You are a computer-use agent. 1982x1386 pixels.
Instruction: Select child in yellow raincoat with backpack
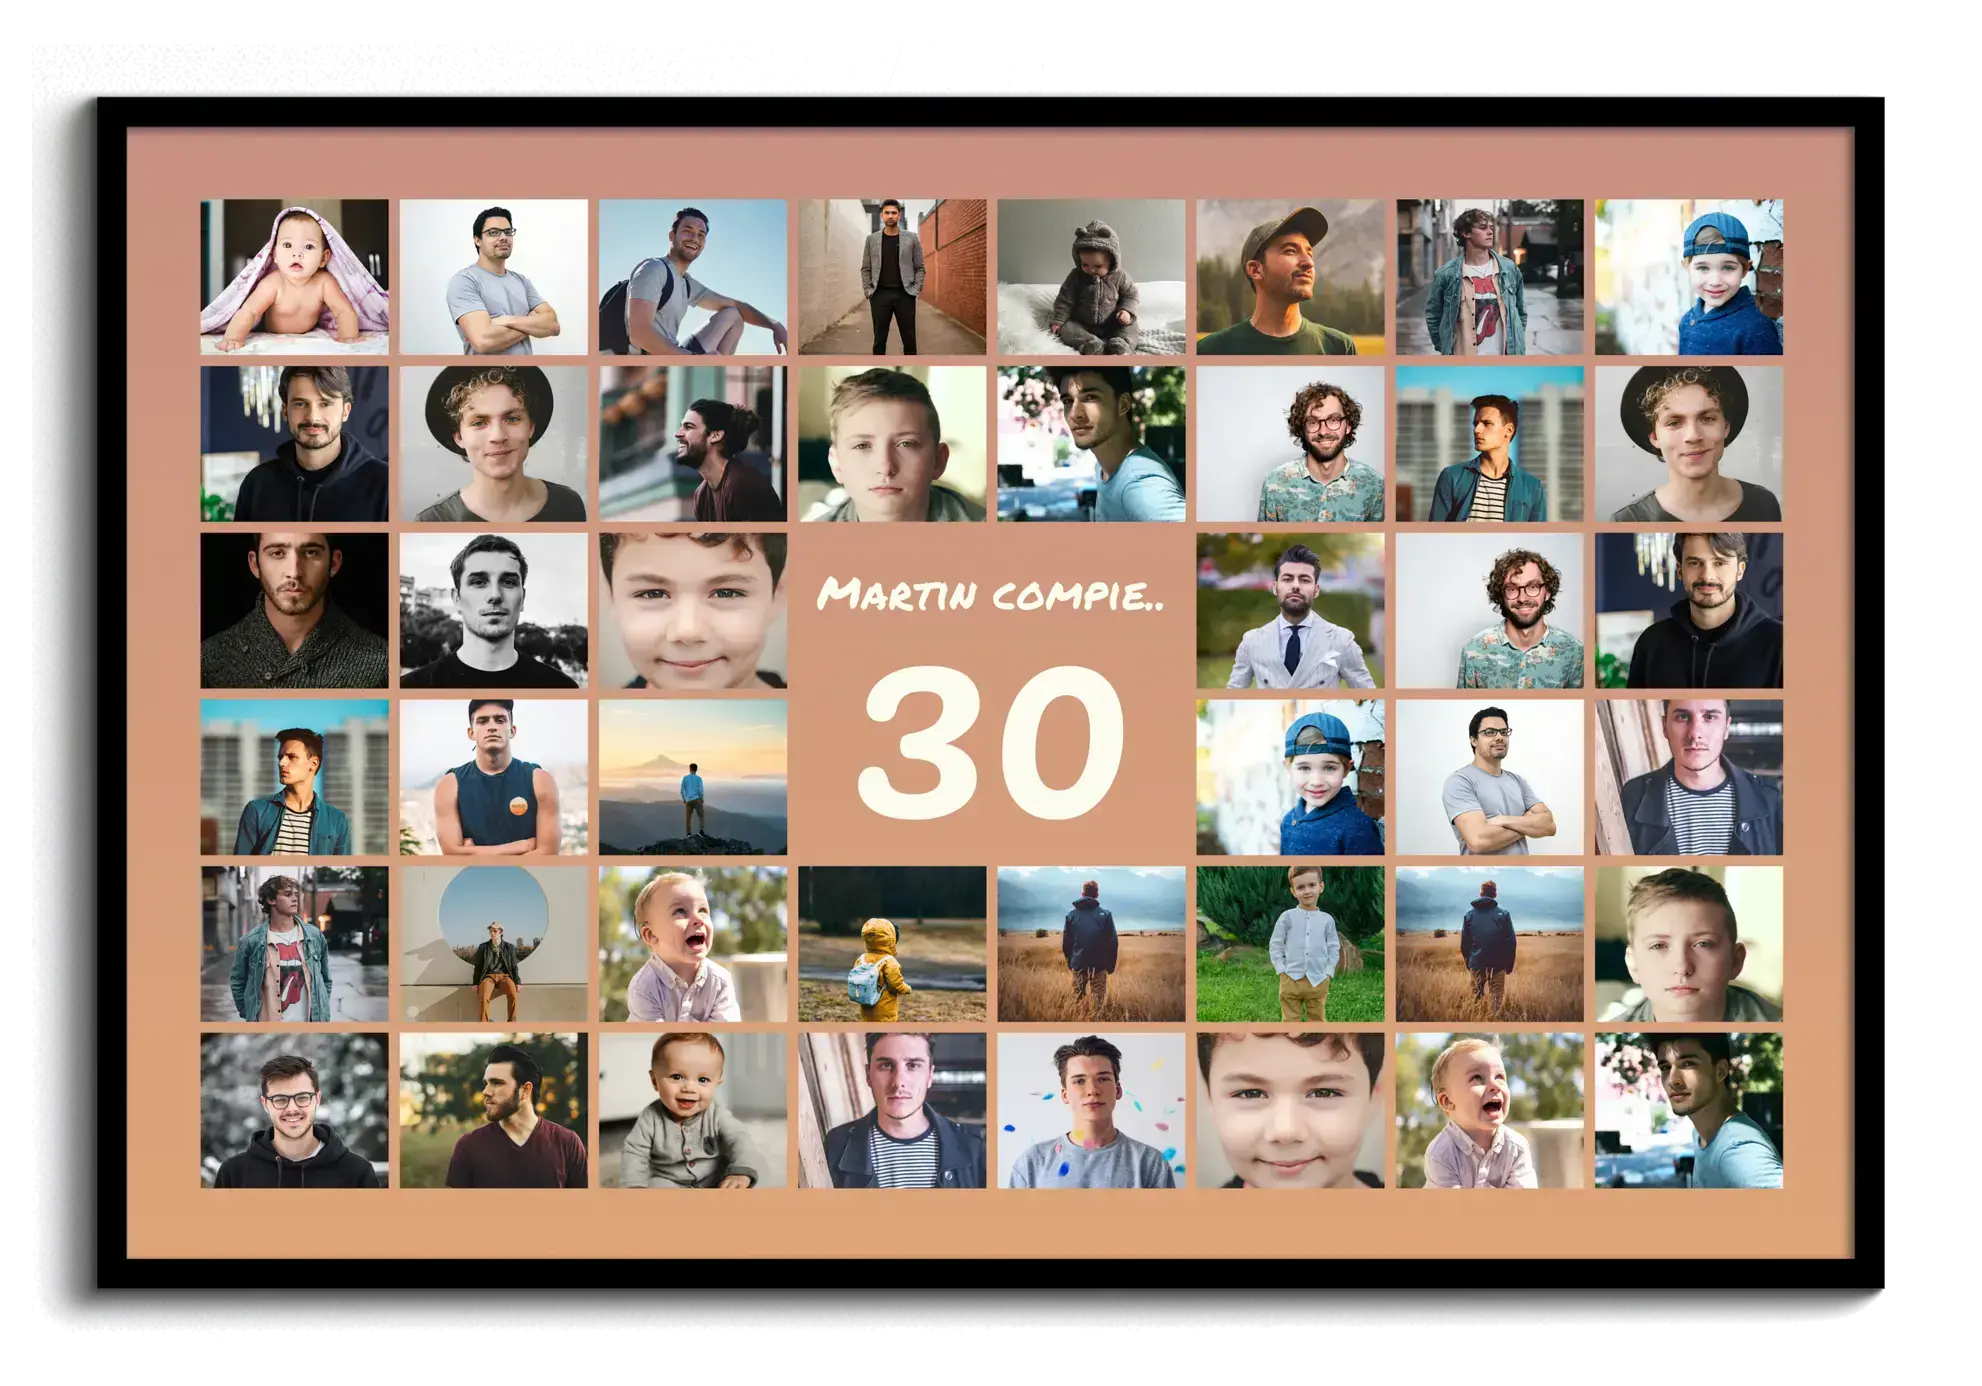coord(891,943)
